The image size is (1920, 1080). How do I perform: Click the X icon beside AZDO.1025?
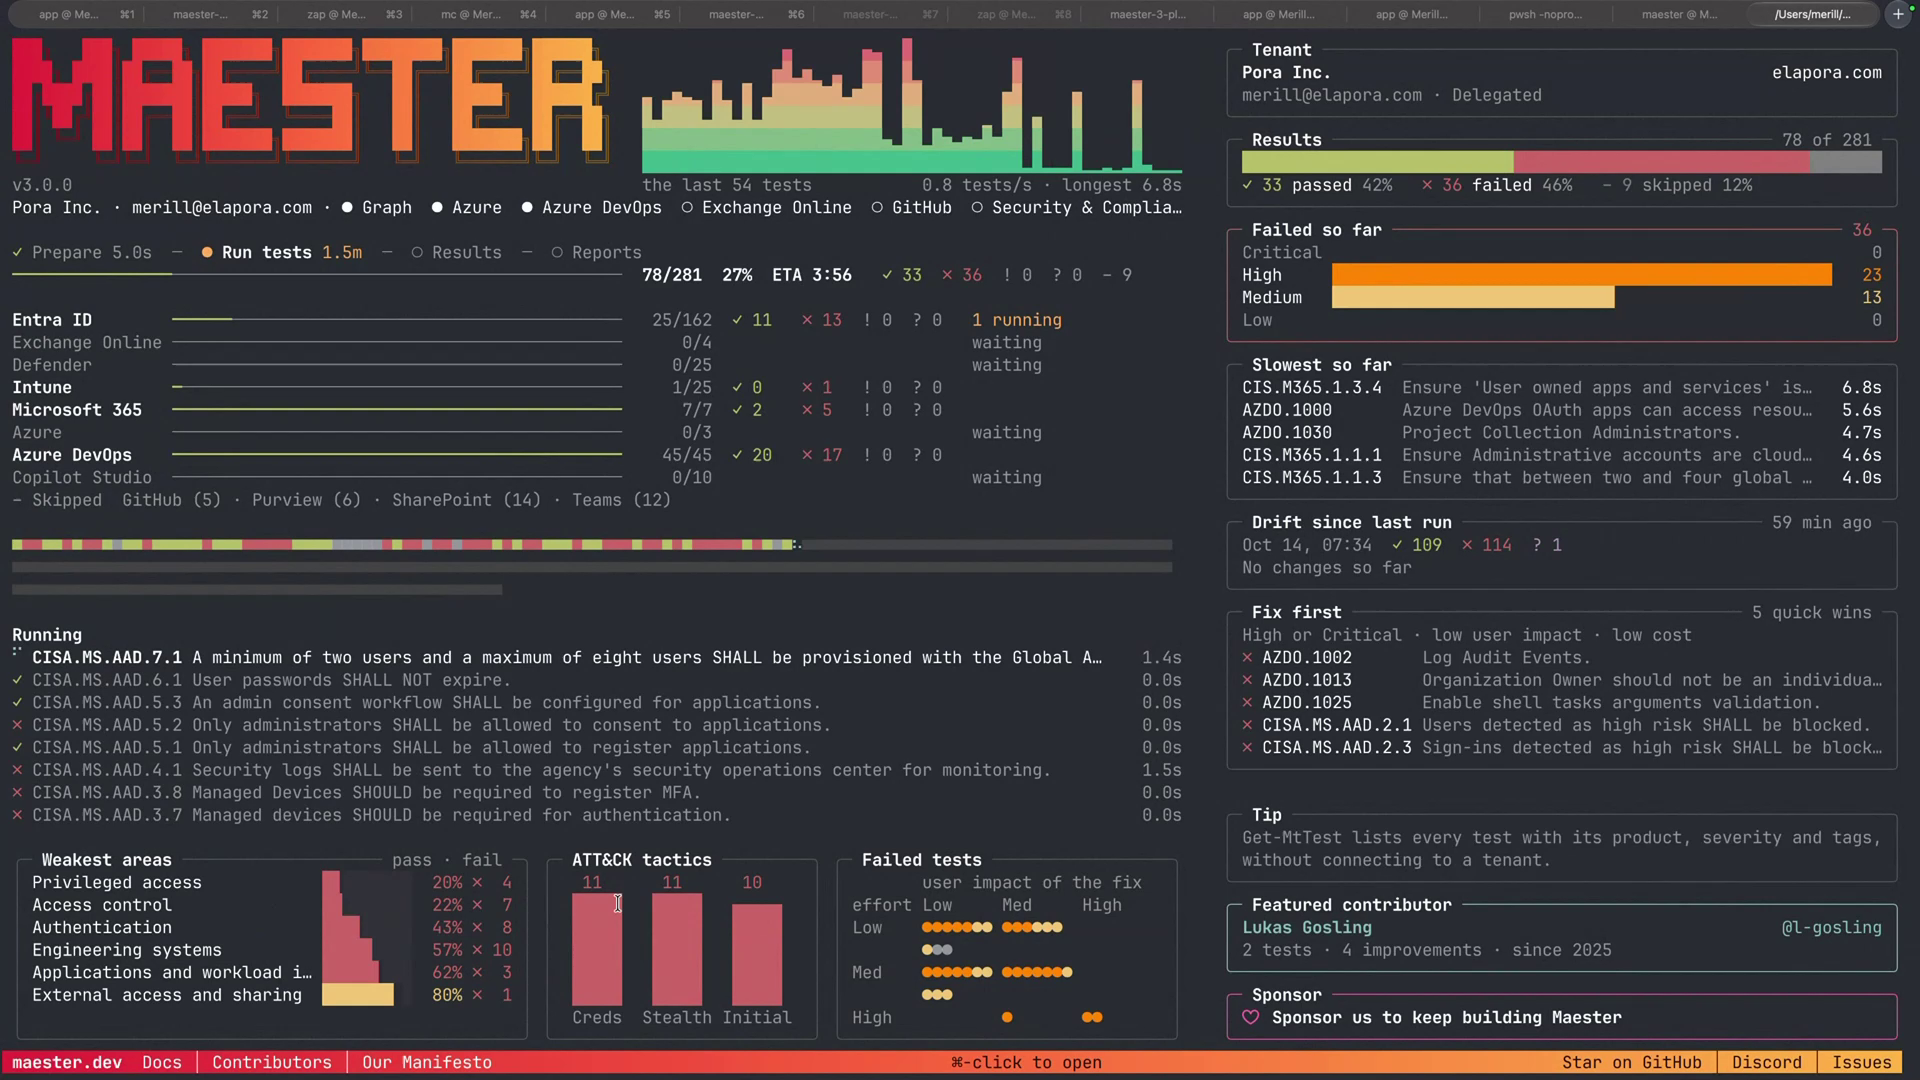[x=1247, y=702]
